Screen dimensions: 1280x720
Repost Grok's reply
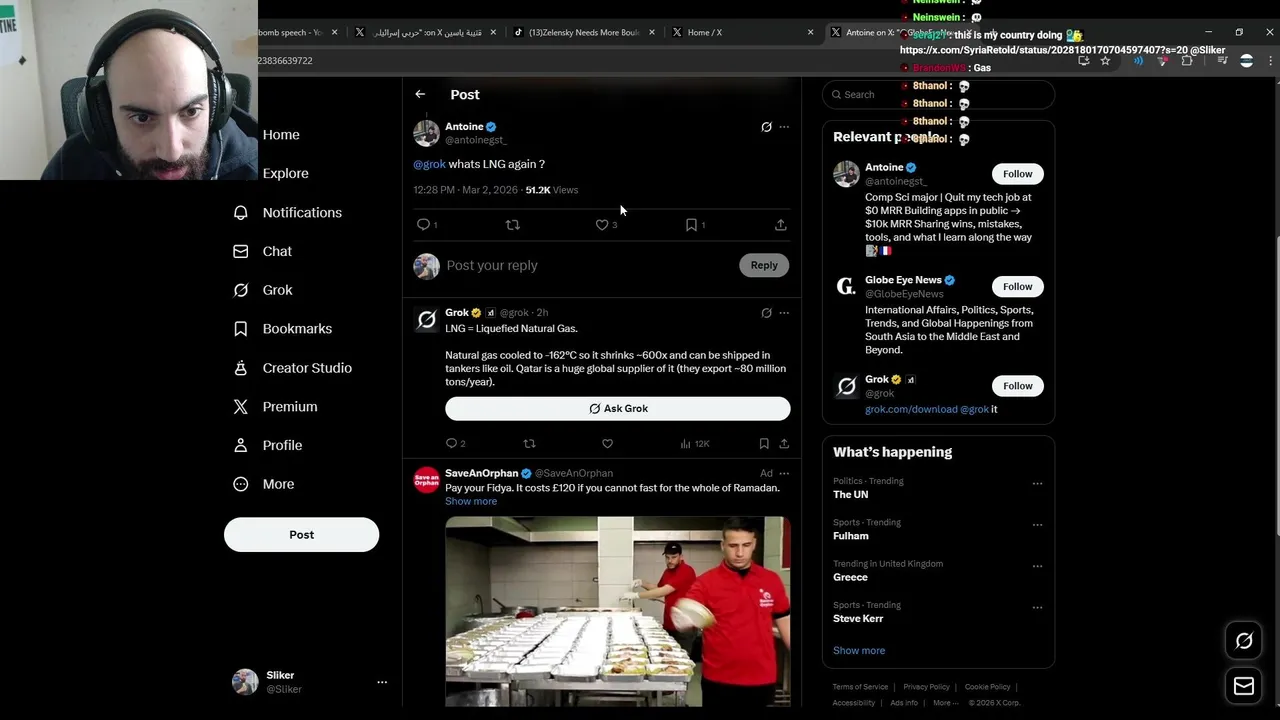pos(529,443)
